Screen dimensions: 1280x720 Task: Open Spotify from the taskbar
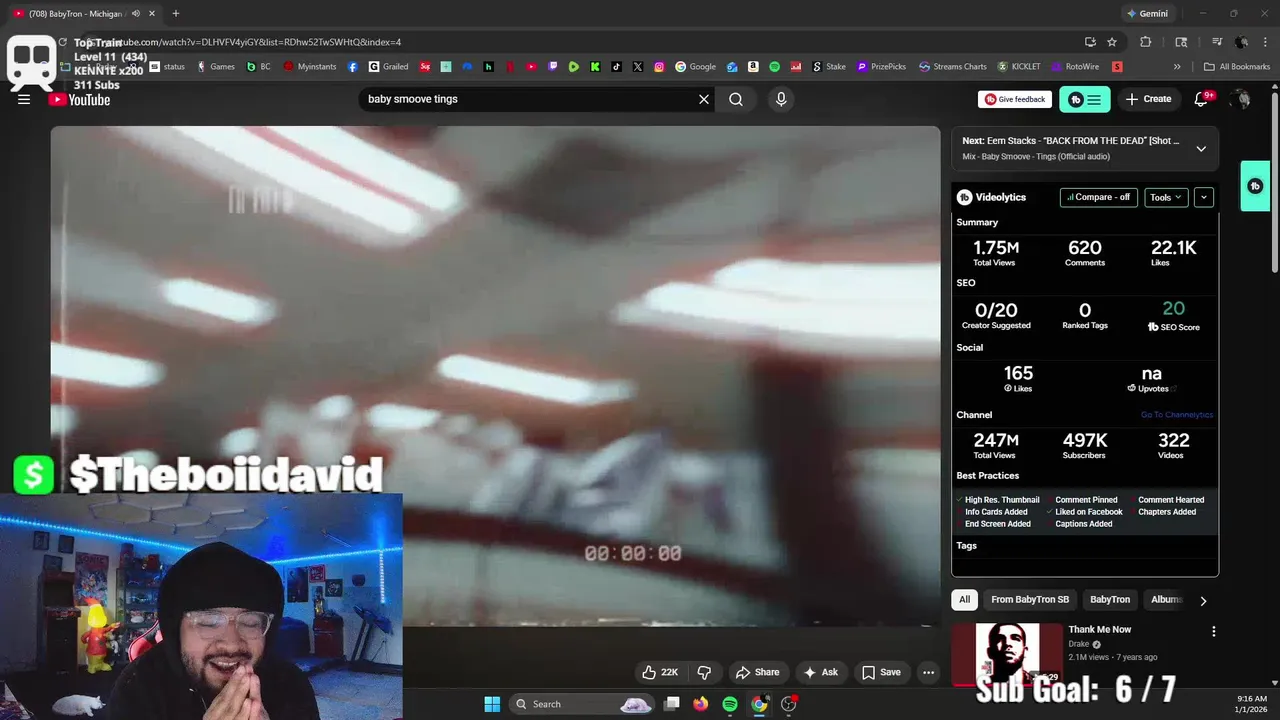pos(730,704)
